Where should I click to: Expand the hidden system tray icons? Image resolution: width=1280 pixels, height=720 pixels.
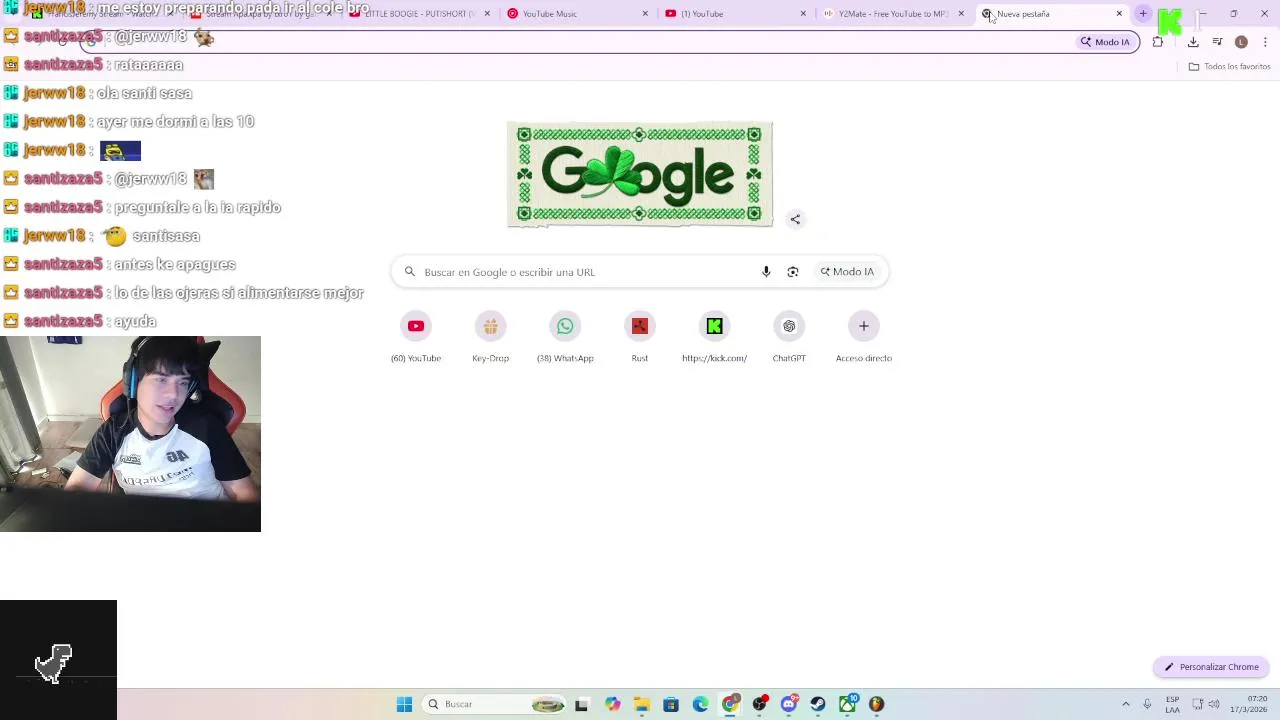coord(1125,704)
